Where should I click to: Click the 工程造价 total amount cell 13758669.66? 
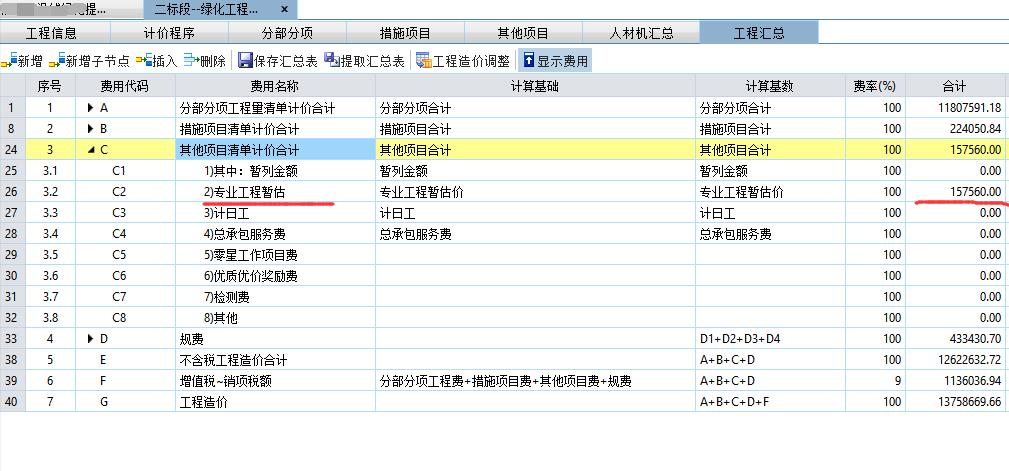pyautogui.click(x=956, y=402)
